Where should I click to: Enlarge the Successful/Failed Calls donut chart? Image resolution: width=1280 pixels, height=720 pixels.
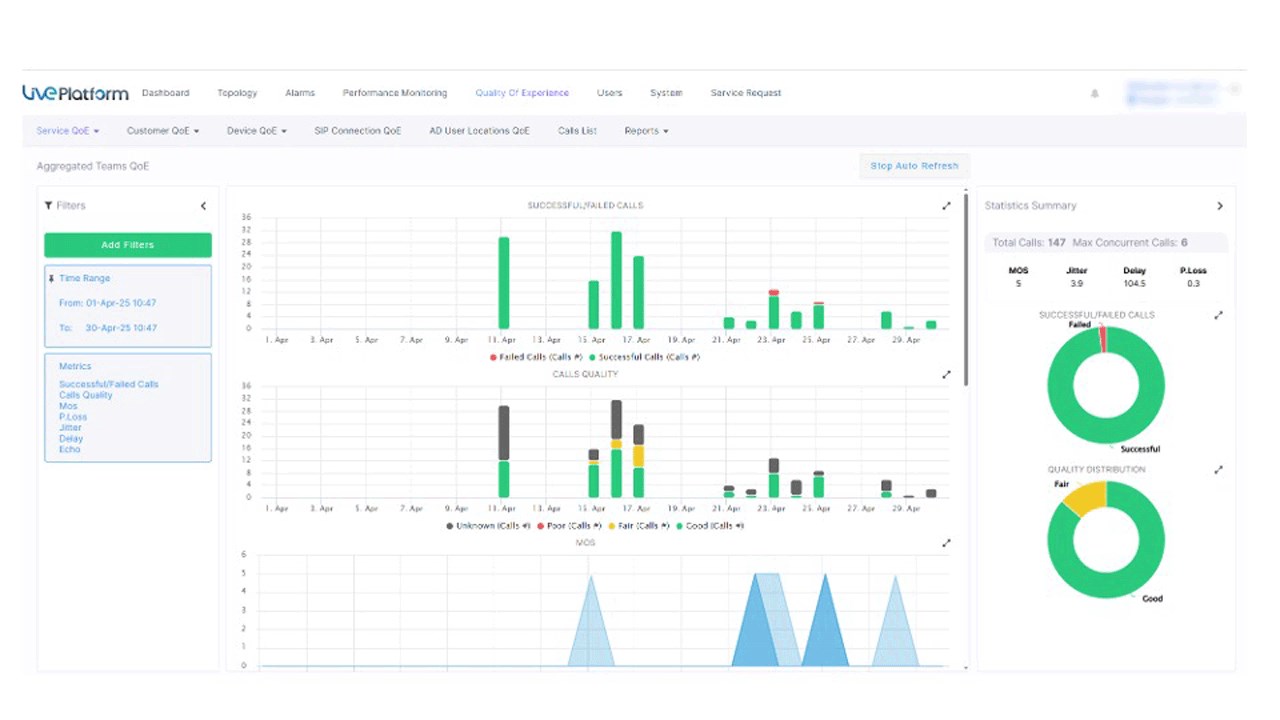[1218, 315]
